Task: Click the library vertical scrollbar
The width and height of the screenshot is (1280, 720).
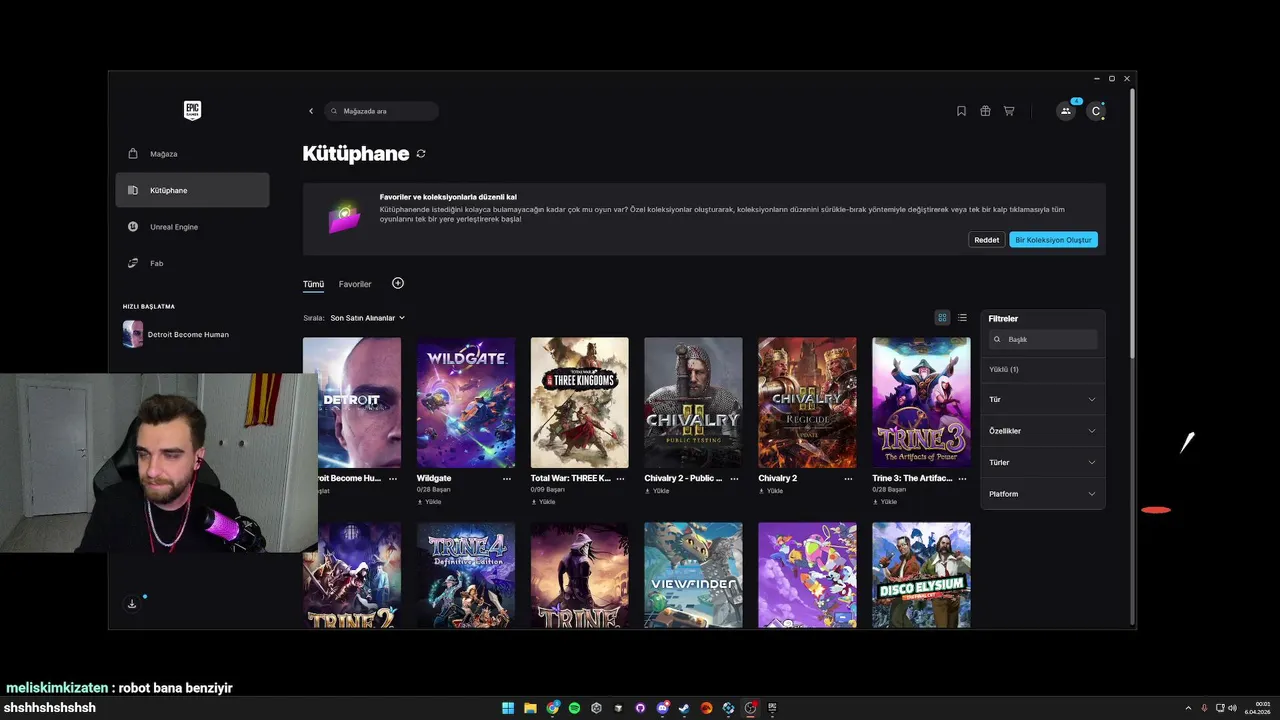Action: 1132,223
